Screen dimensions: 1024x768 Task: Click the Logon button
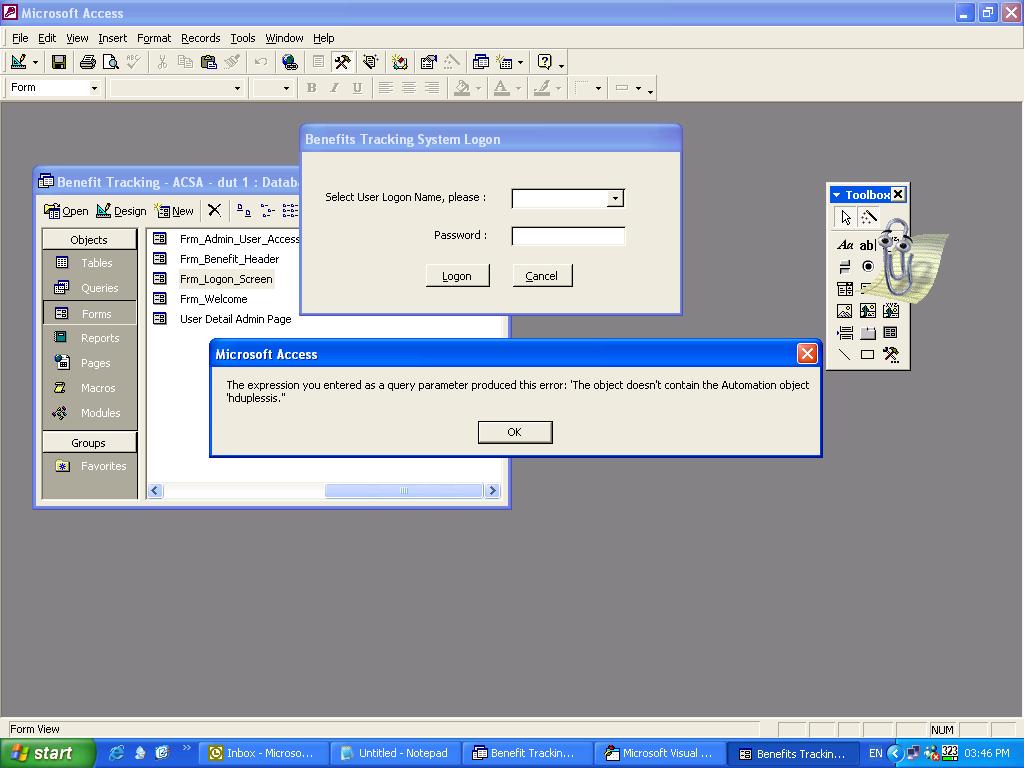pos(457,276)
